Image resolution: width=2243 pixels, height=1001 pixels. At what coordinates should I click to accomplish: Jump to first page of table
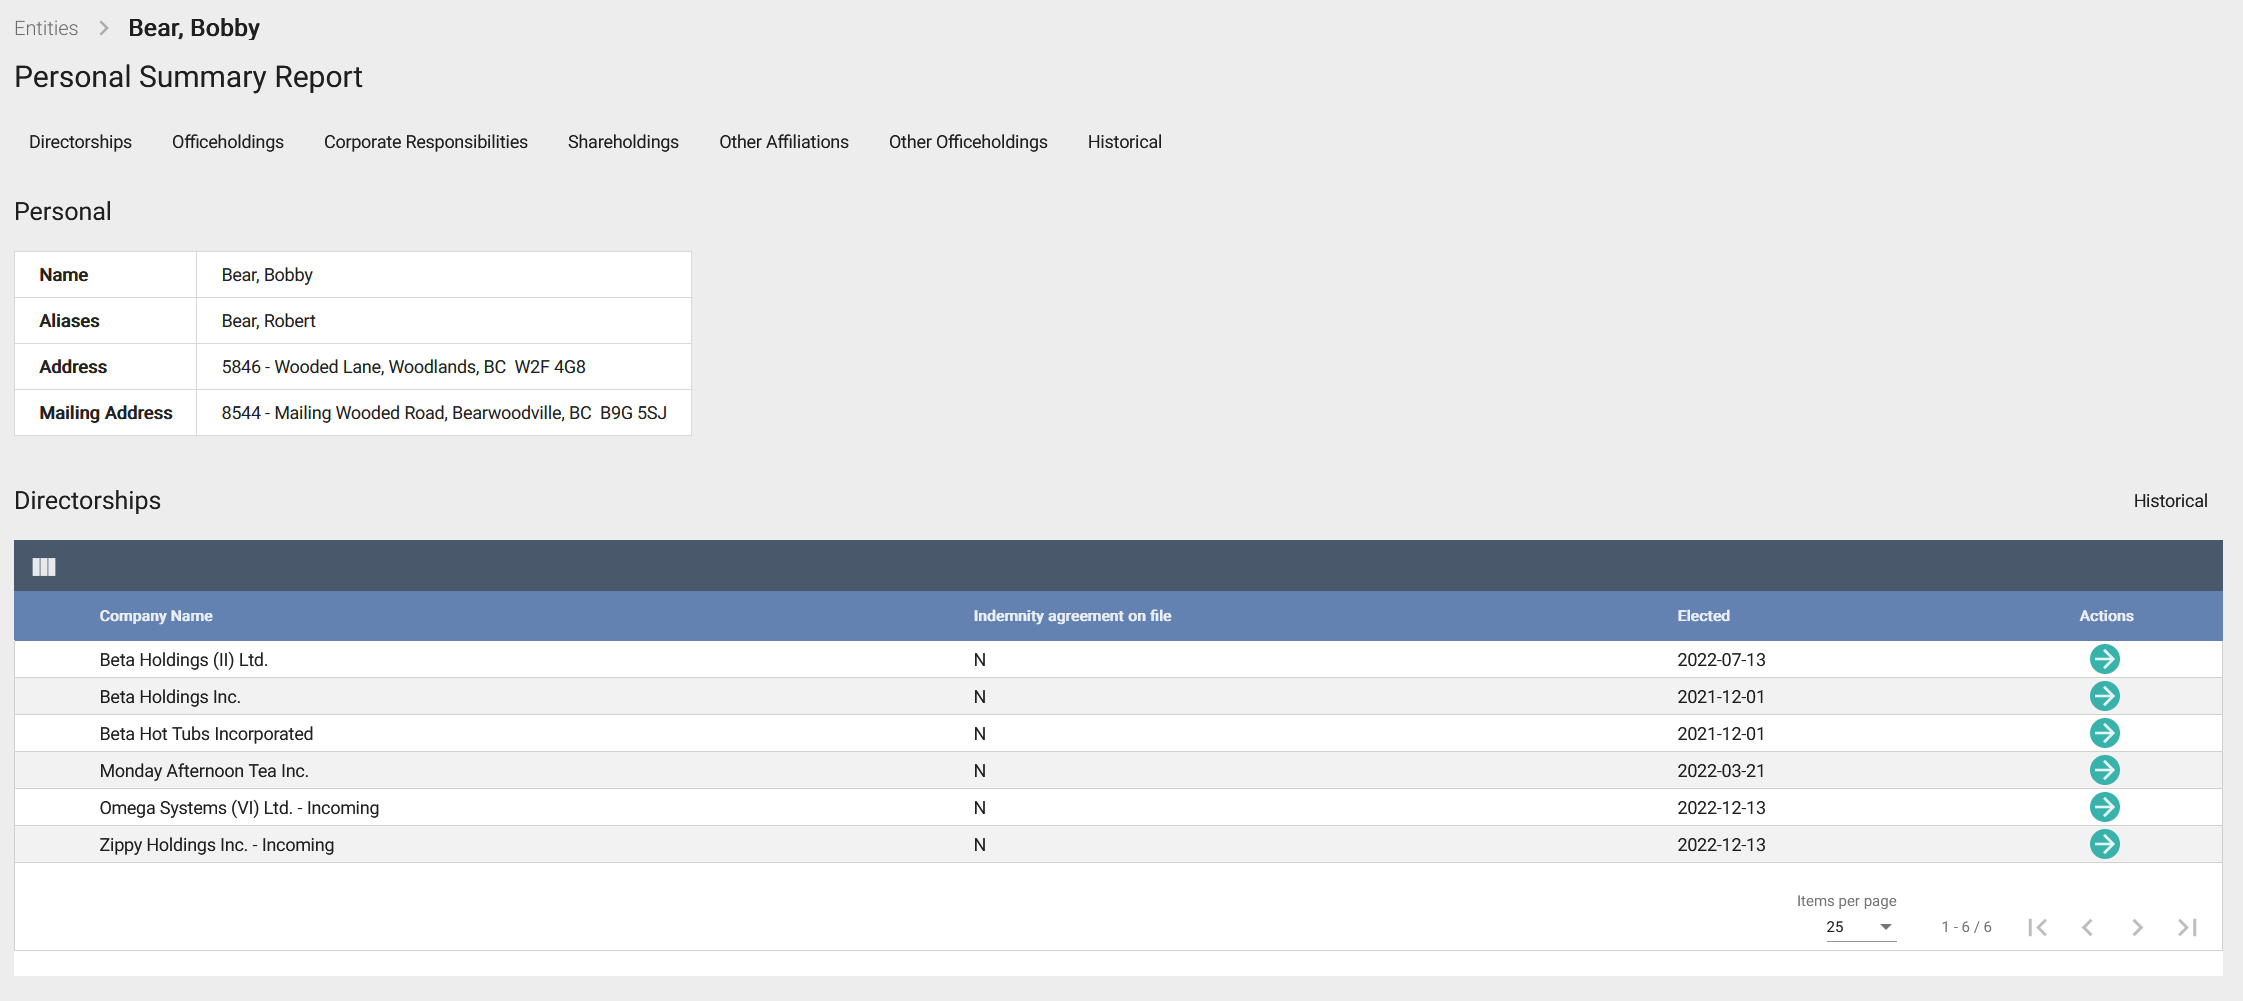(x=2037, y=927)
